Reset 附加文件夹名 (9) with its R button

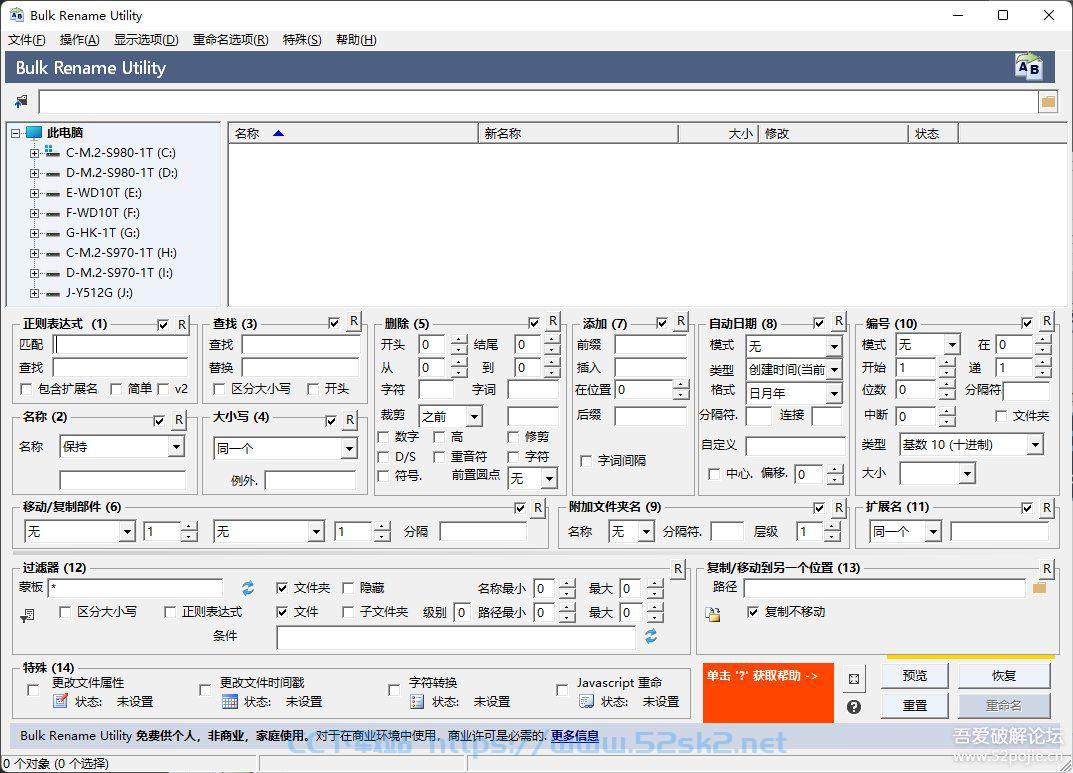[x=838, y=508]
